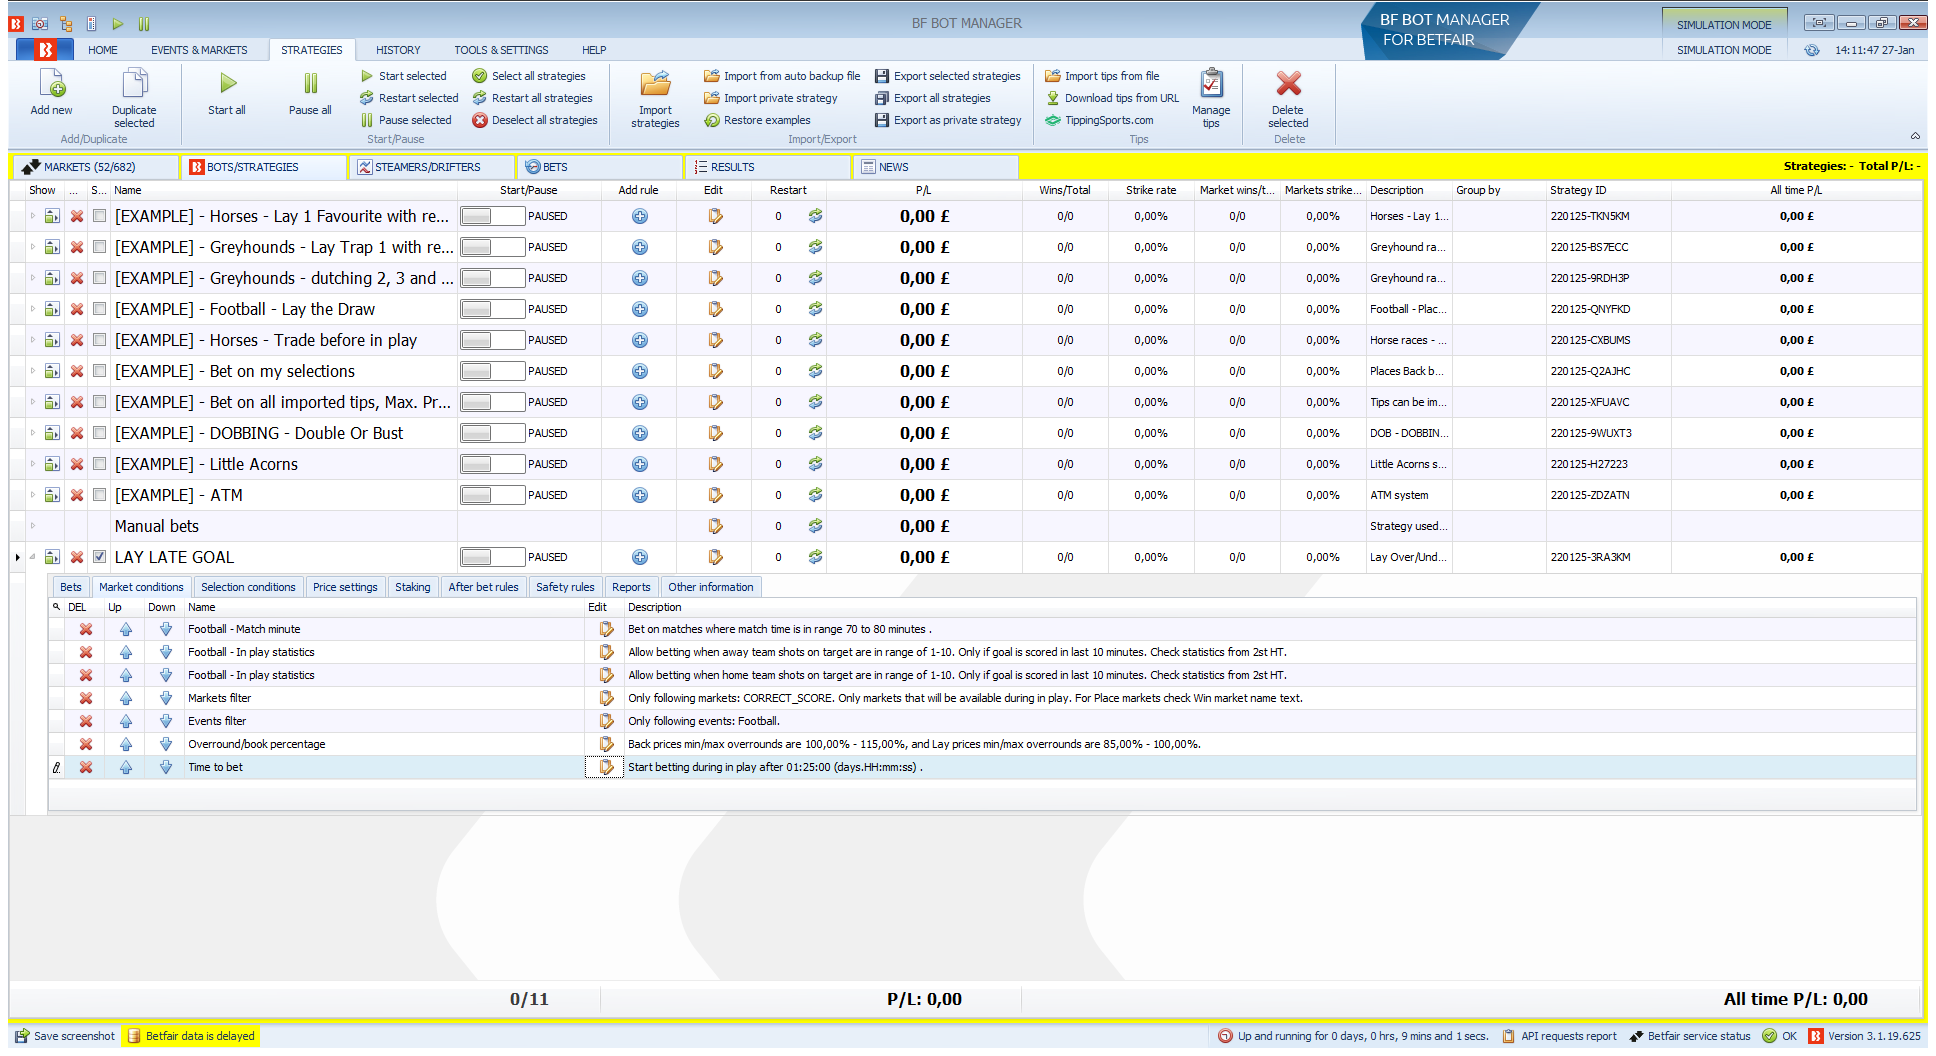Click the Duplicate selected icon
Screen dimensions: 1936x1056
(134, 84)
